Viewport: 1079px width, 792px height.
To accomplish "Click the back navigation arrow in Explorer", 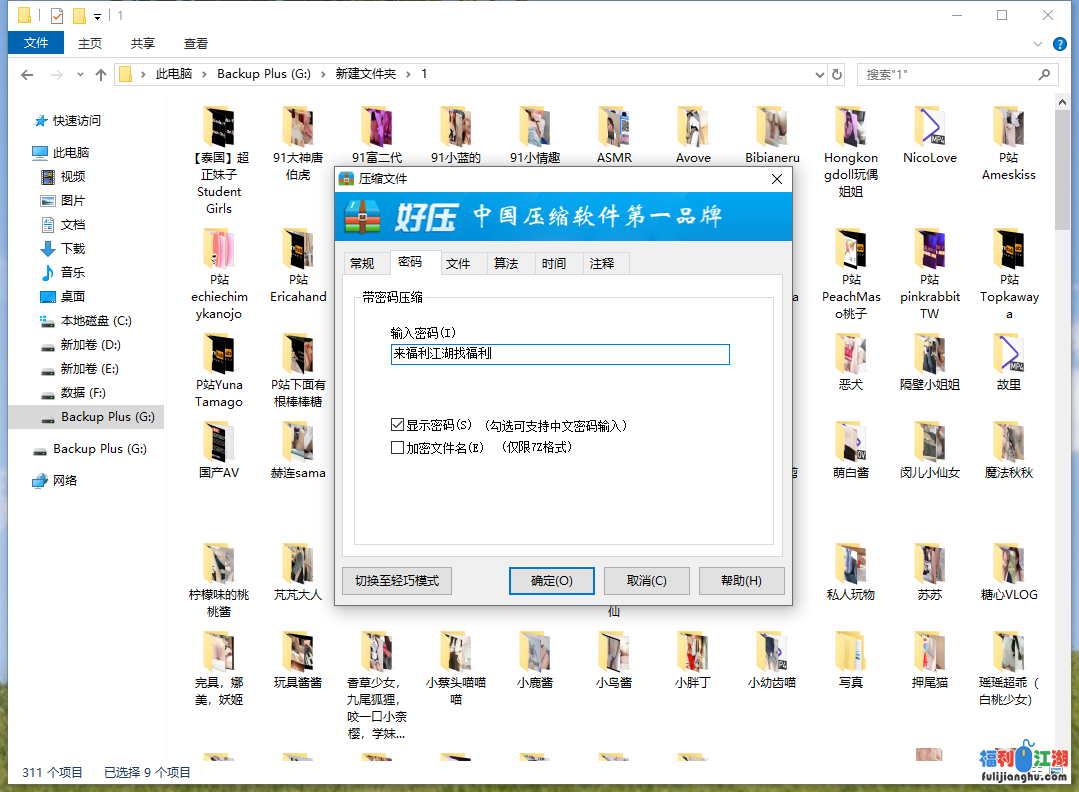I will 26,74.
